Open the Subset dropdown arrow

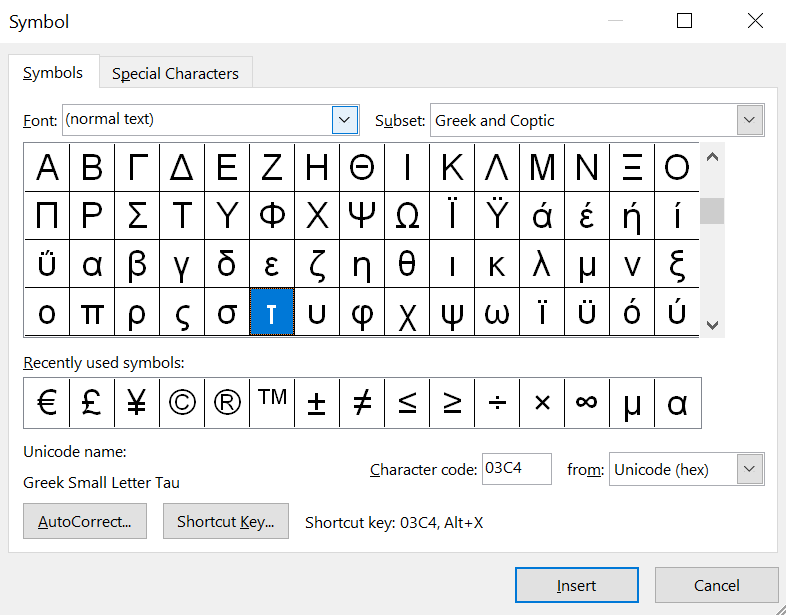pyautogui.click(x=749, y=120)
